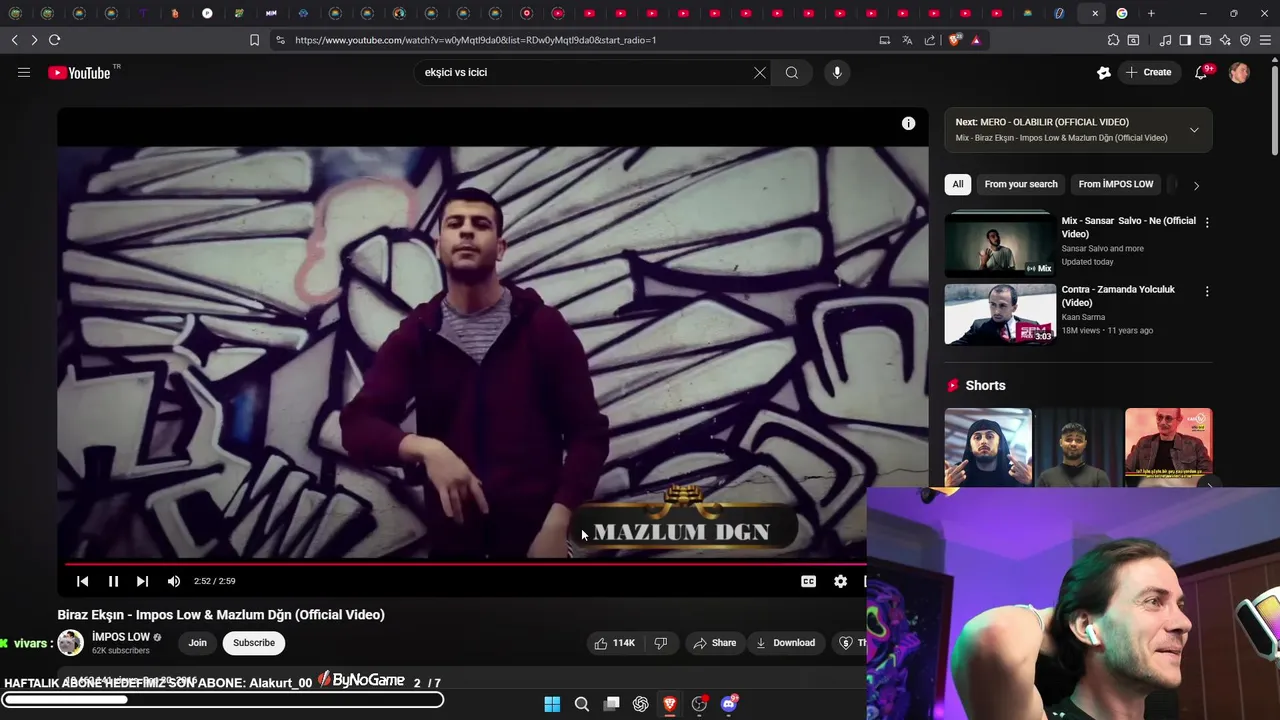Open Brave Wallet icon
The width and height of the screenshot is (1280, 720).
pos(1205,40)
